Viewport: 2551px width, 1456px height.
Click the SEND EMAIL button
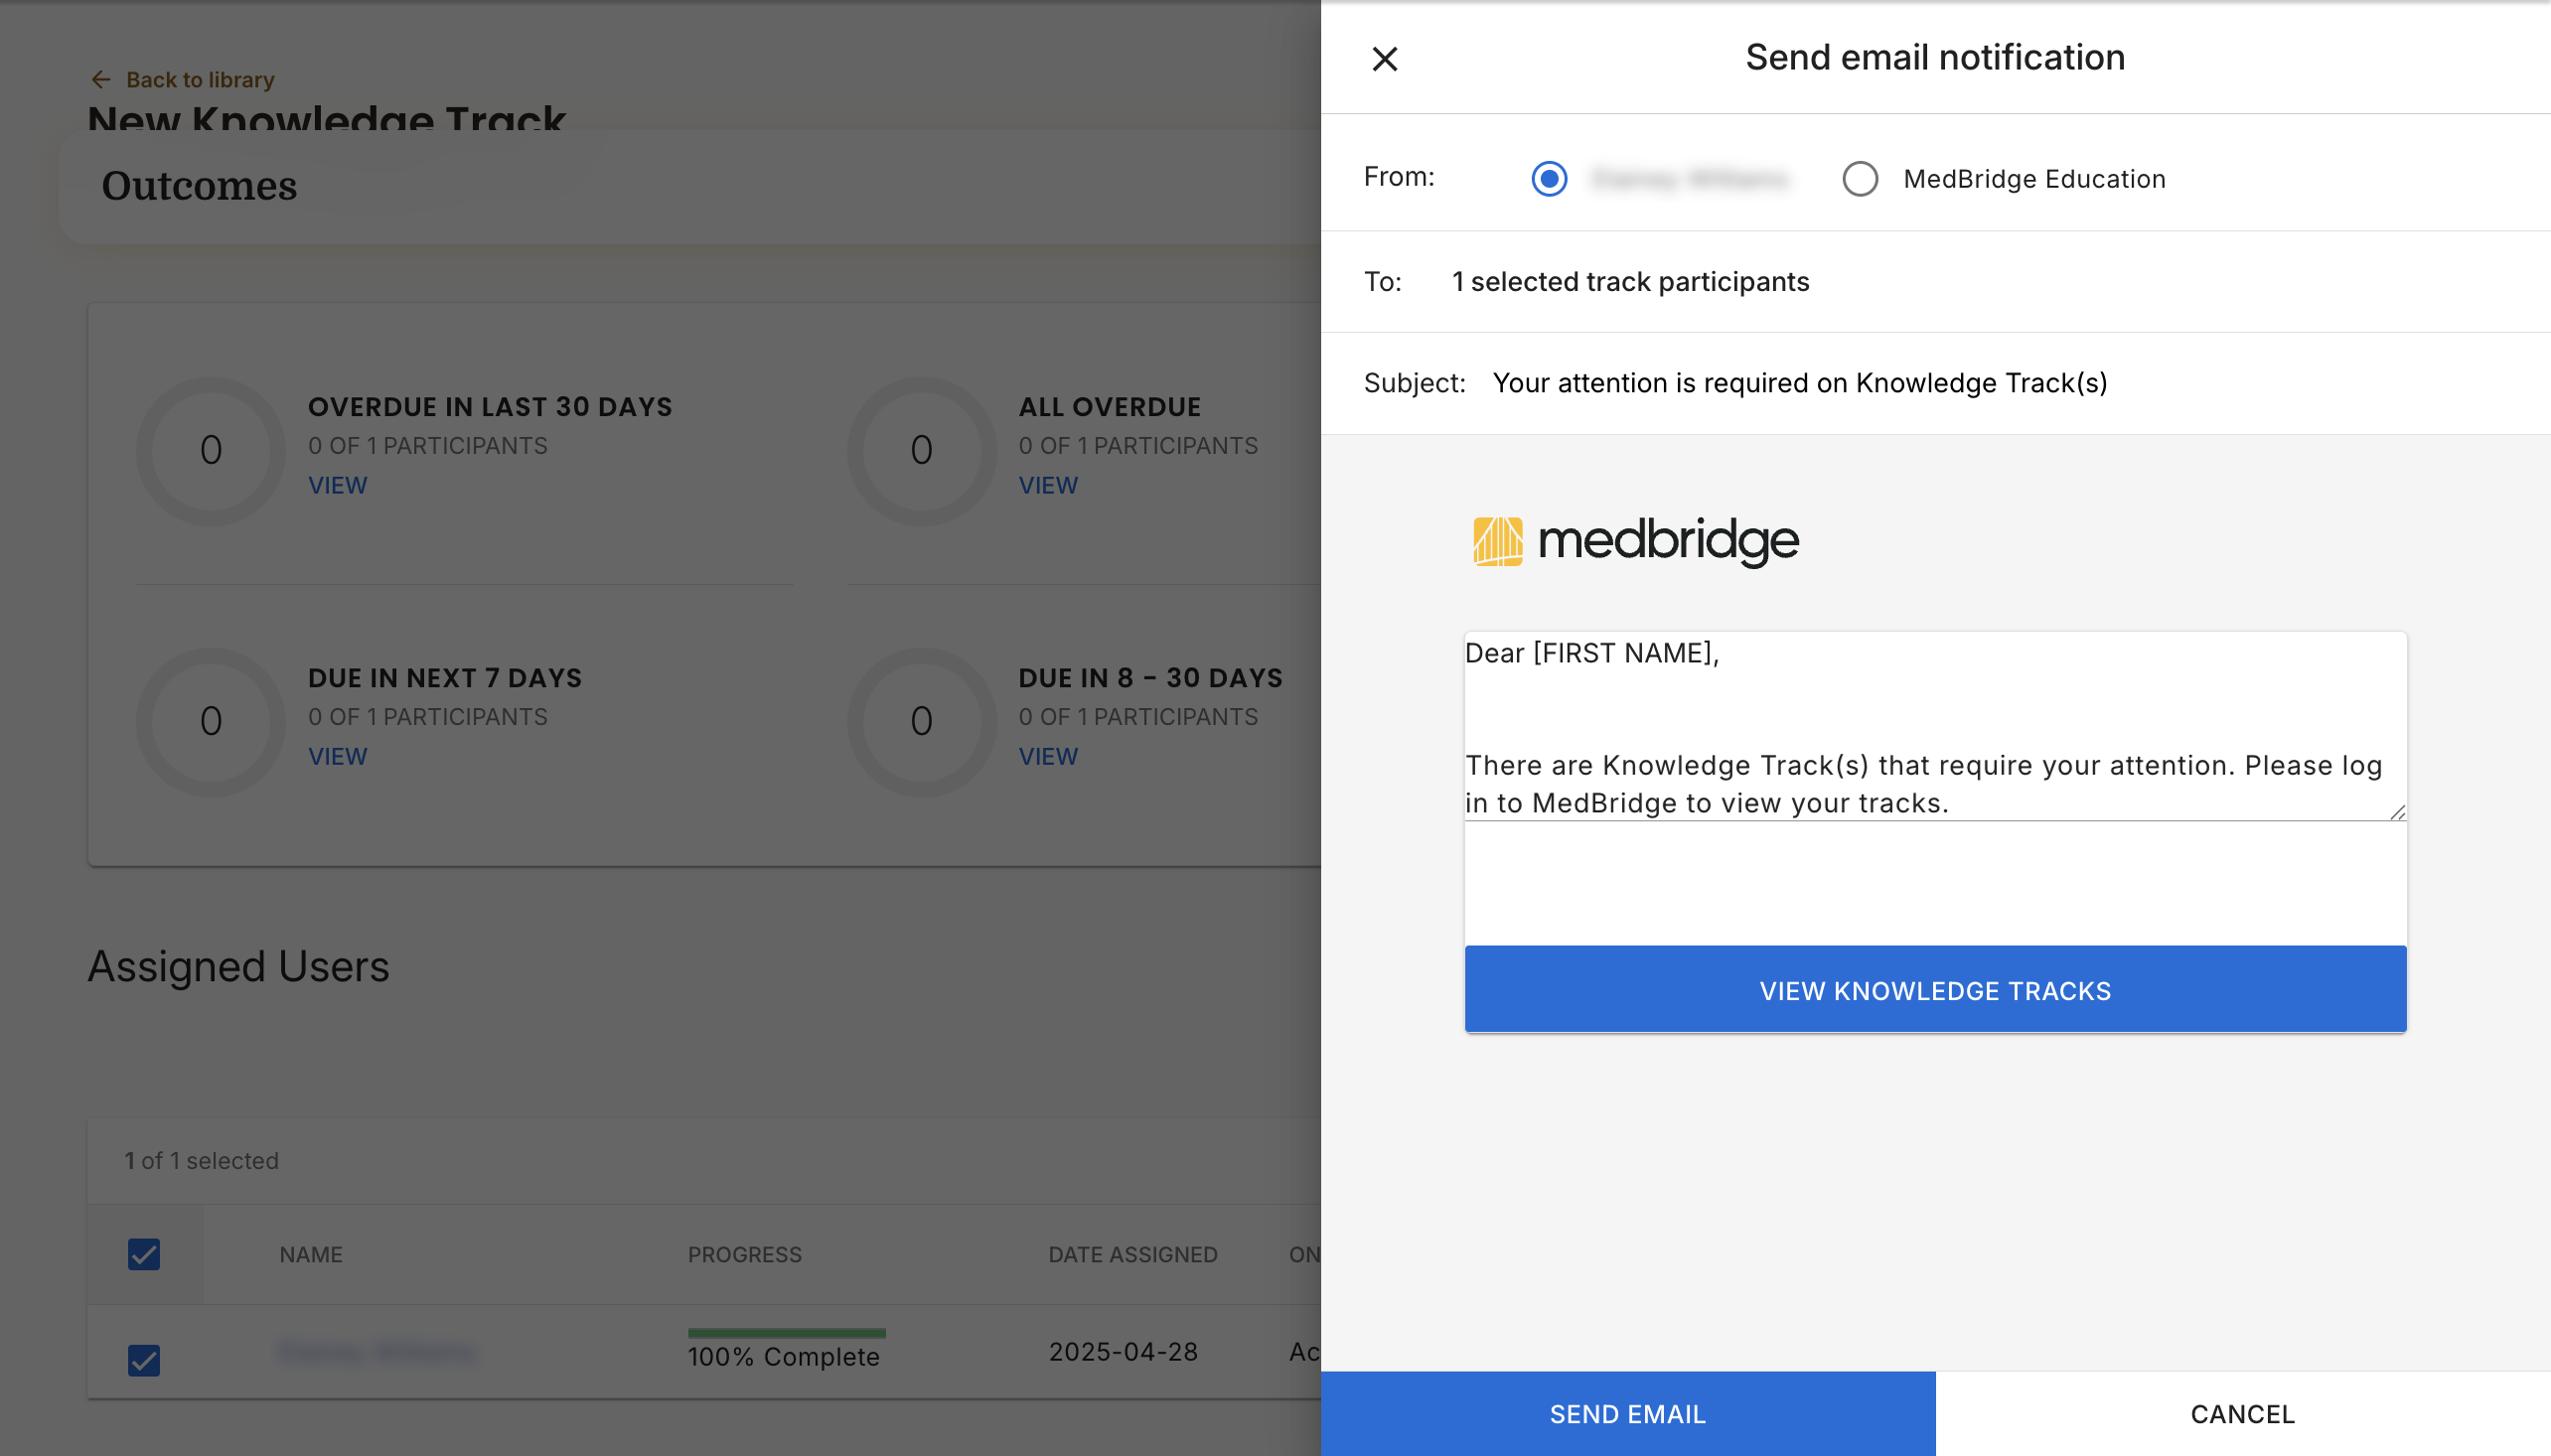click(1627, 1413)
